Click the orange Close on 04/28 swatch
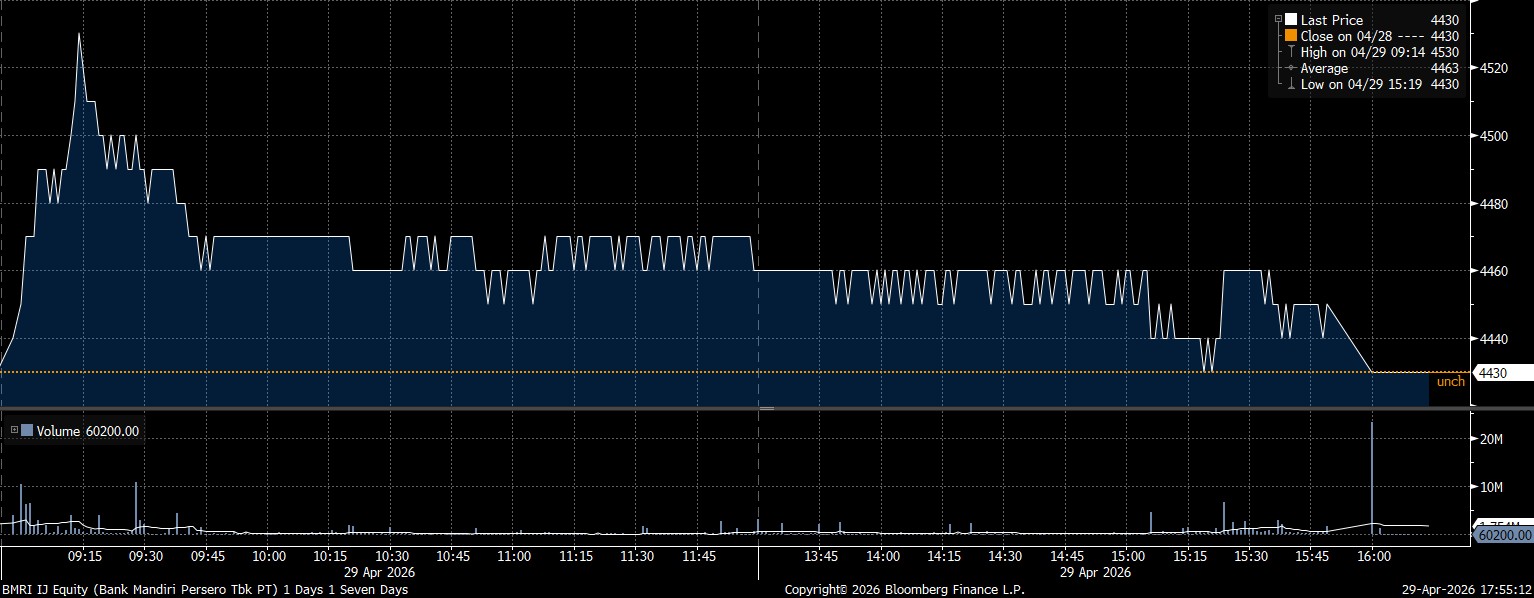This screenshot has height=598, width=1534. coord(1291,36)
